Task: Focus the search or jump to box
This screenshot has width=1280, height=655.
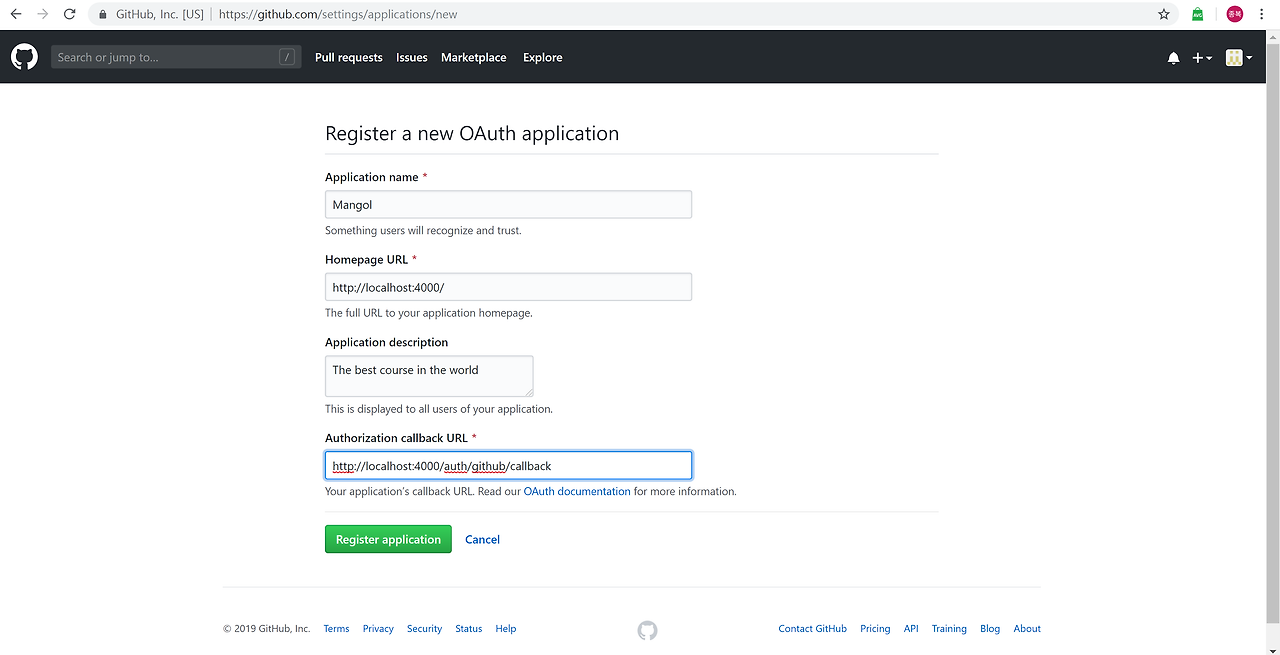Action: 166,58
